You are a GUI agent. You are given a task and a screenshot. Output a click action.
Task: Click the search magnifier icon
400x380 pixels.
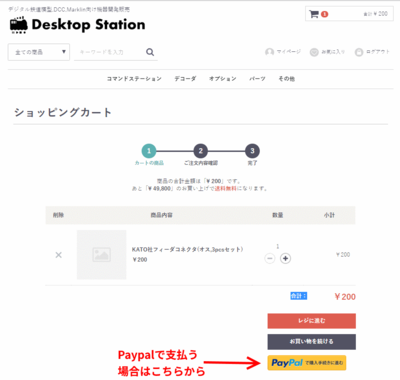150,52
